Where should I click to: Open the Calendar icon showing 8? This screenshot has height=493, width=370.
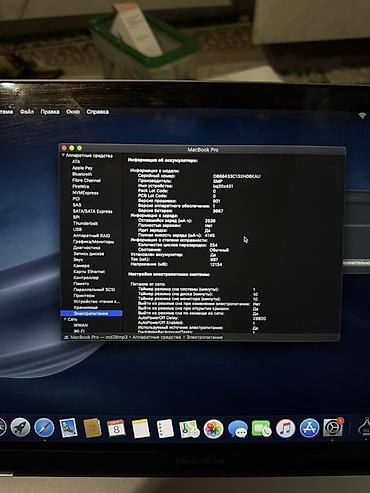[x=116, y=428]
